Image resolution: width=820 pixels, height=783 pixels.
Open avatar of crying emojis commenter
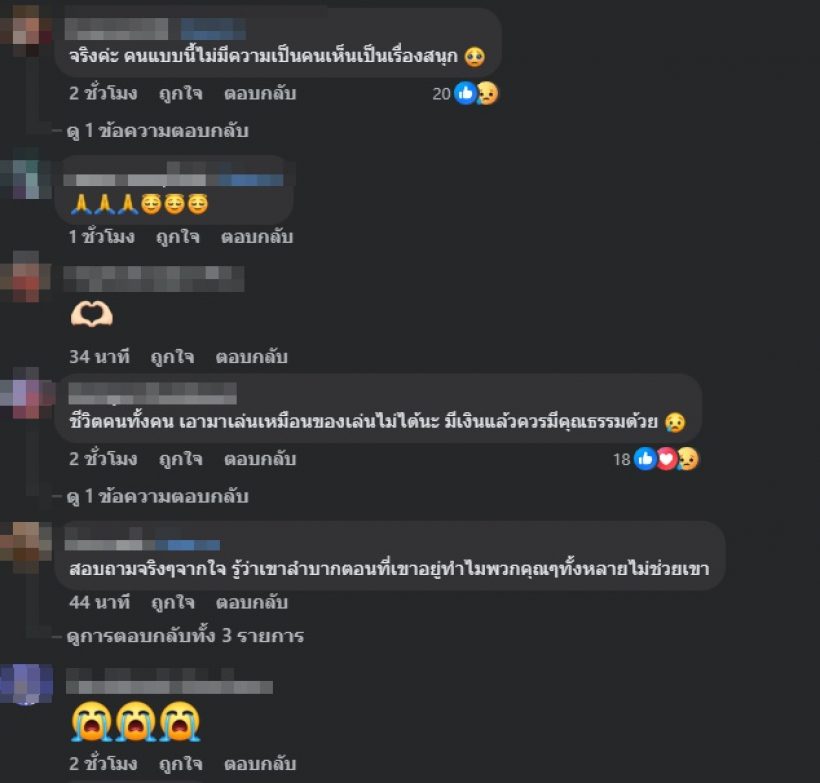(x=26, y=684)
